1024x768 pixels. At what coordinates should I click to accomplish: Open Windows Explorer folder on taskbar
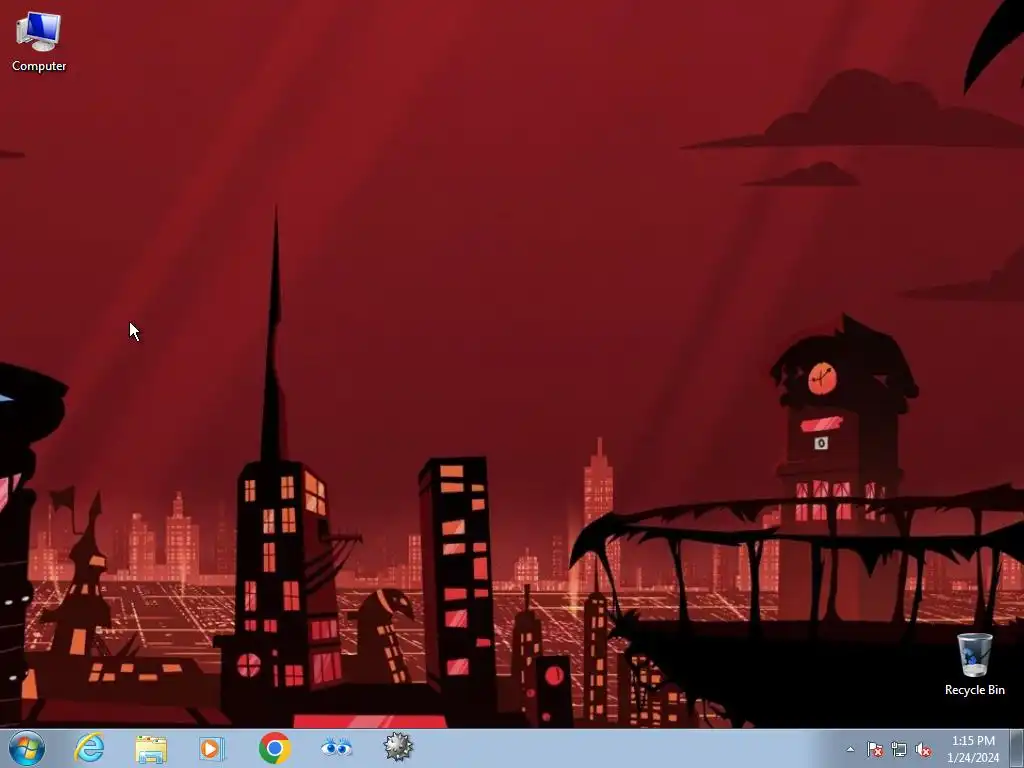pyautogui.click(x=151, y=749)
